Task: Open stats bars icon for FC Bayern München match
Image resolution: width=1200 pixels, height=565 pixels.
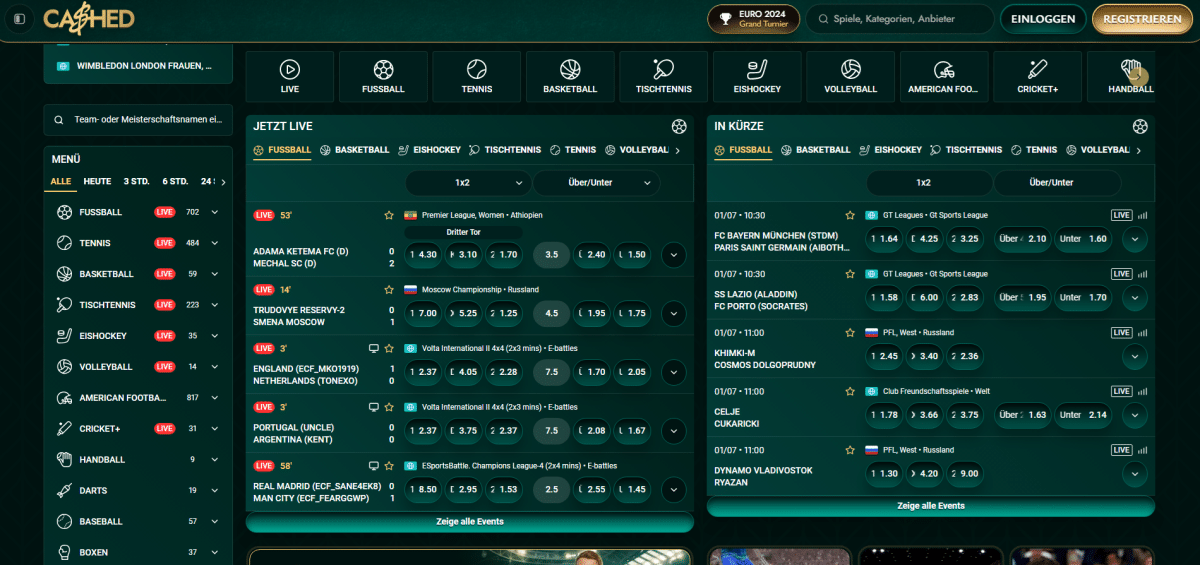Action: tap(1142, 215)
